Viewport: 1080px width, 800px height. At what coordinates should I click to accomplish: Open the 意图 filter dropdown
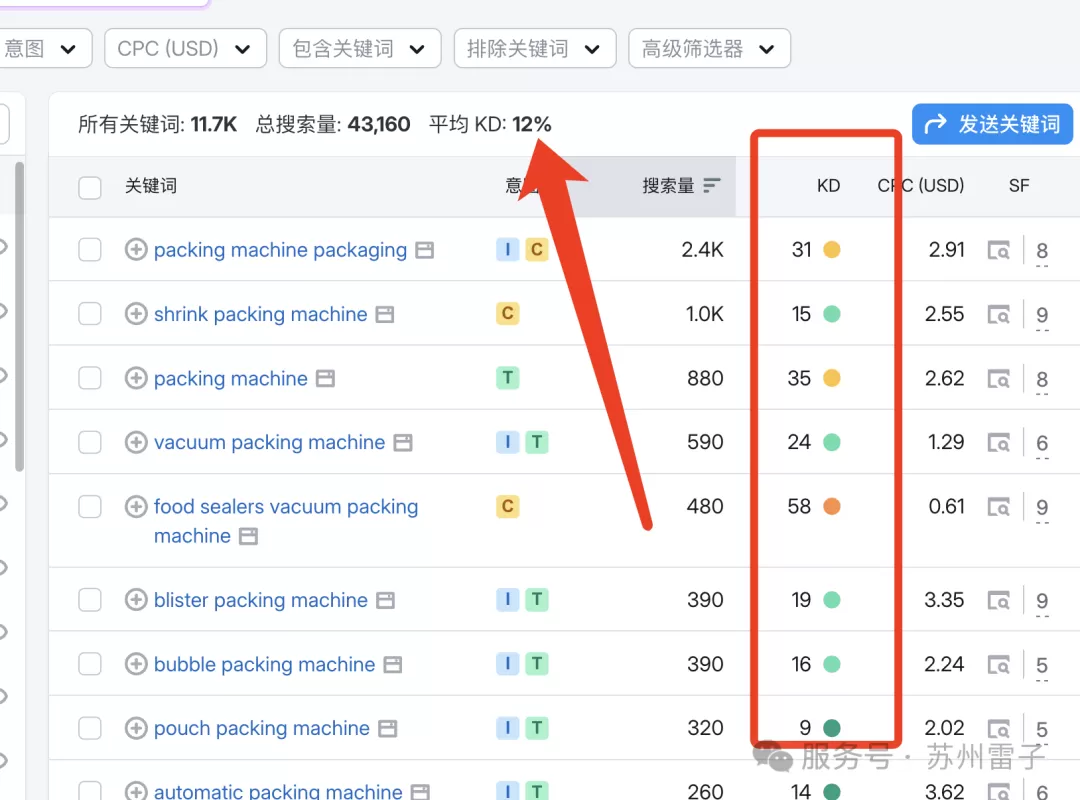click(x=44, y=48)
